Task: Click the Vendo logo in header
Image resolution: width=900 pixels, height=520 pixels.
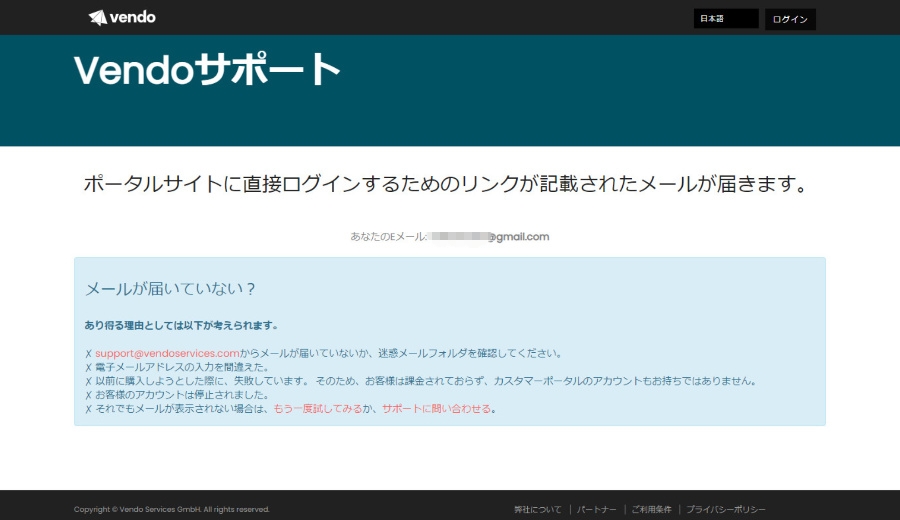Action: coord(122,17)
